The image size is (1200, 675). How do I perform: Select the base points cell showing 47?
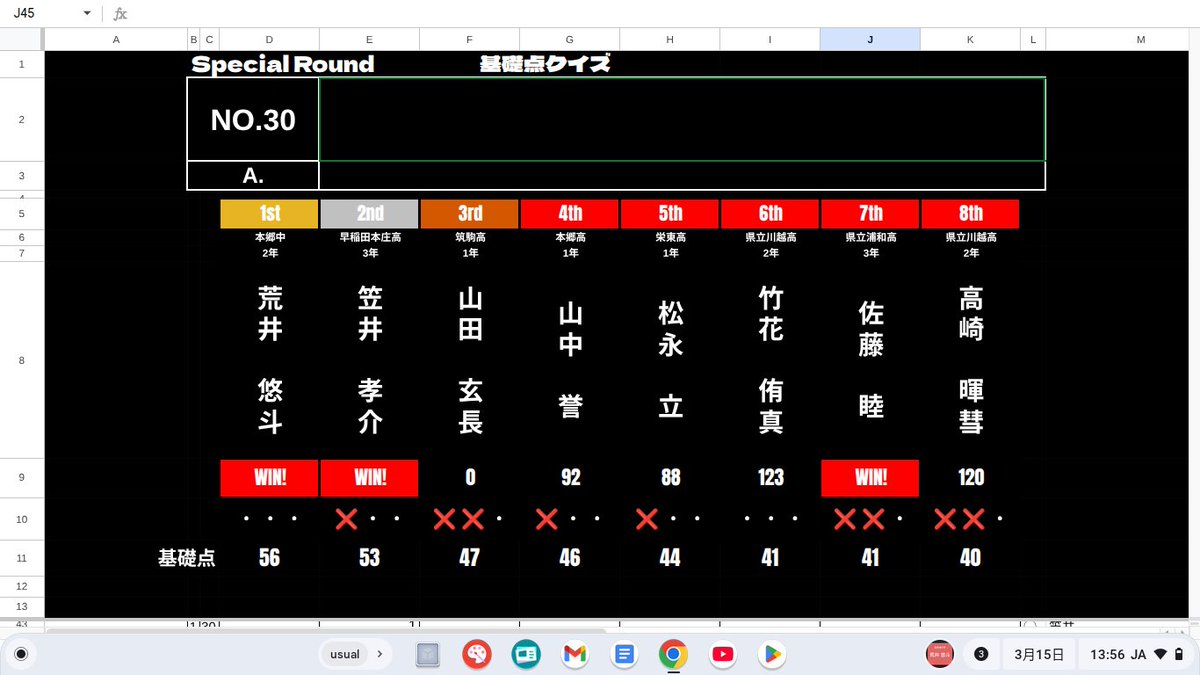(x=470, y=558)
